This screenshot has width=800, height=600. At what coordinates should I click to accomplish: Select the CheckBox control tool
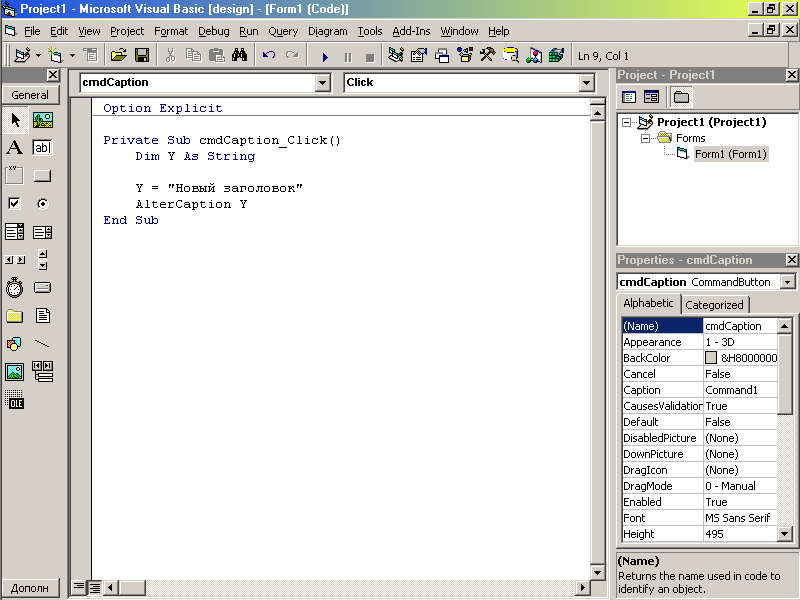click(15, 204)
